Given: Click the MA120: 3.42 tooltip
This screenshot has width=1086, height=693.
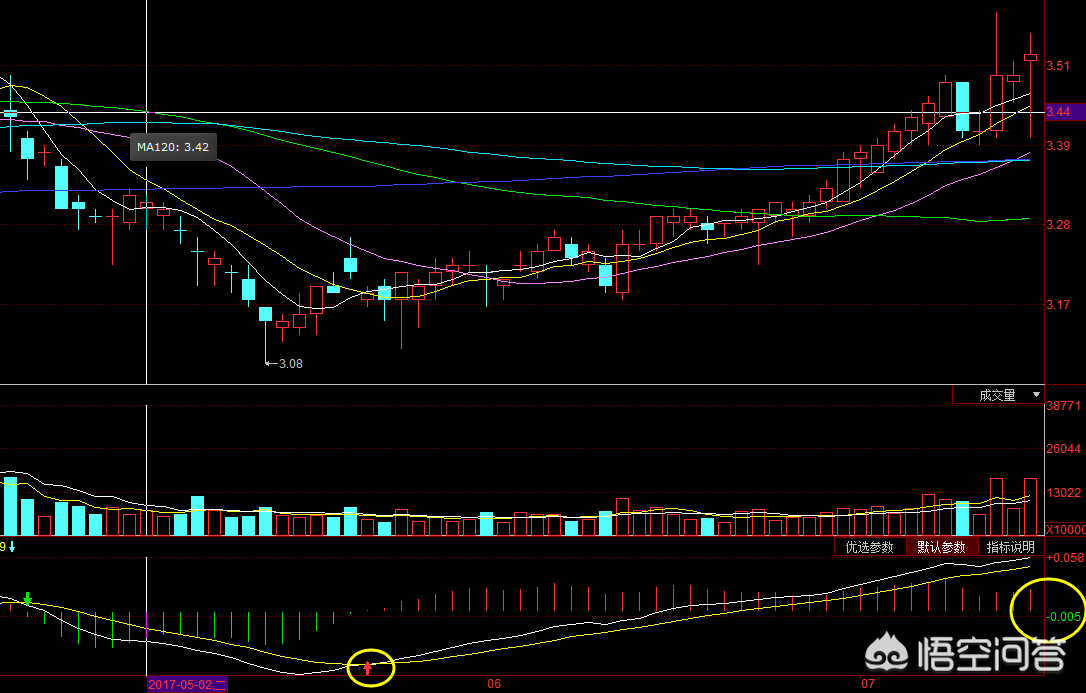Looking at the screenshot, I should coord(173,147).
